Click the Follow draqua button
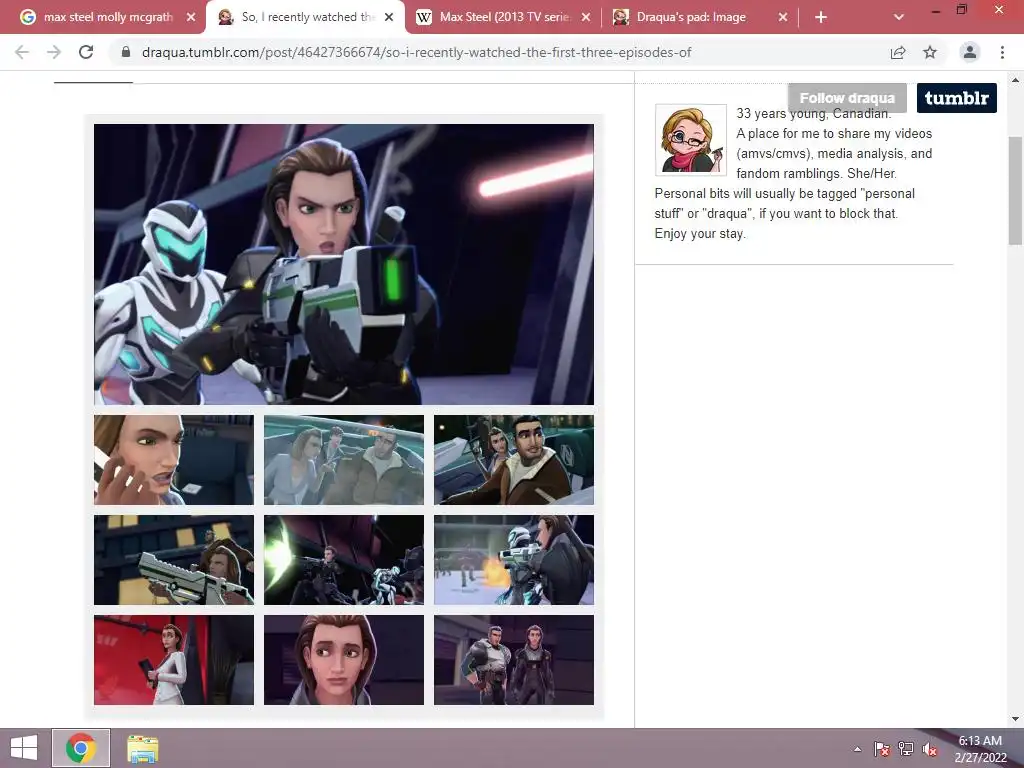 (847, 98)
